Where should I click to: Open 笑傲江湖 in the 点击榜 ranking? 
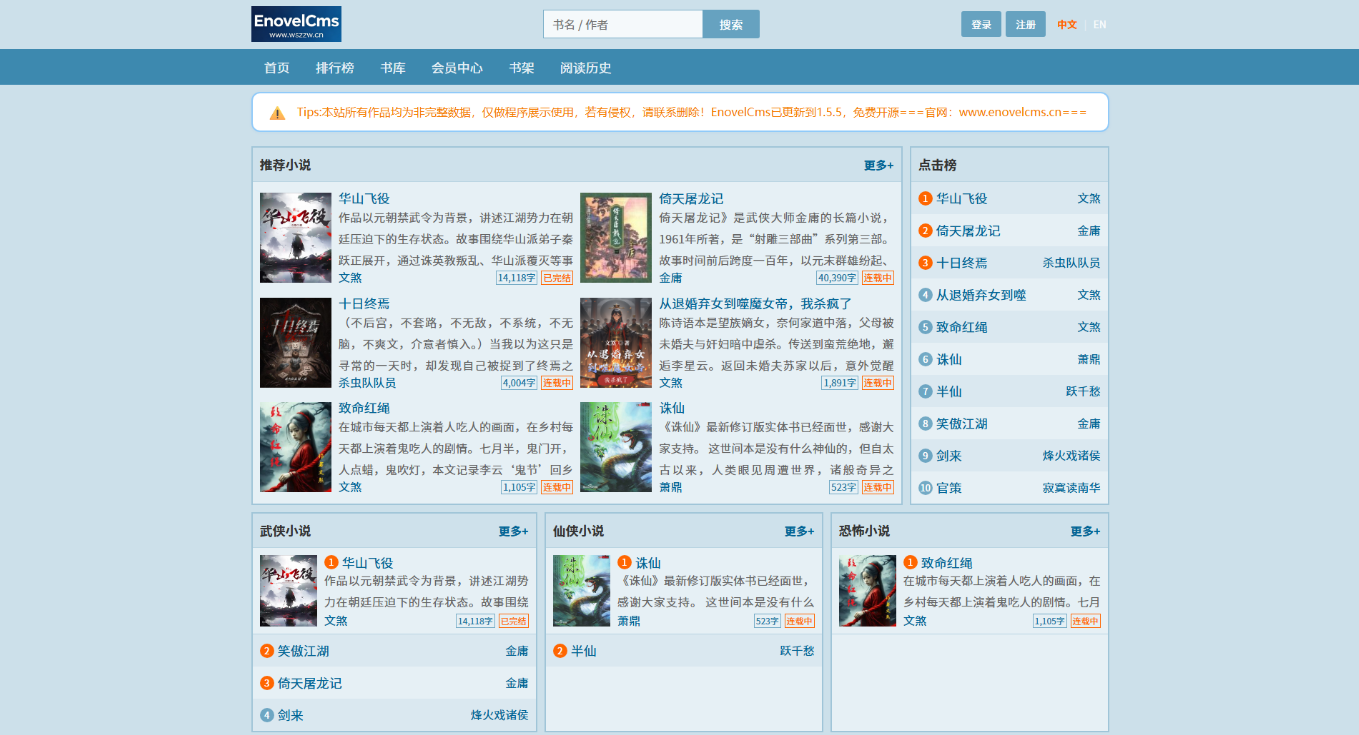[x=962, y=424]
